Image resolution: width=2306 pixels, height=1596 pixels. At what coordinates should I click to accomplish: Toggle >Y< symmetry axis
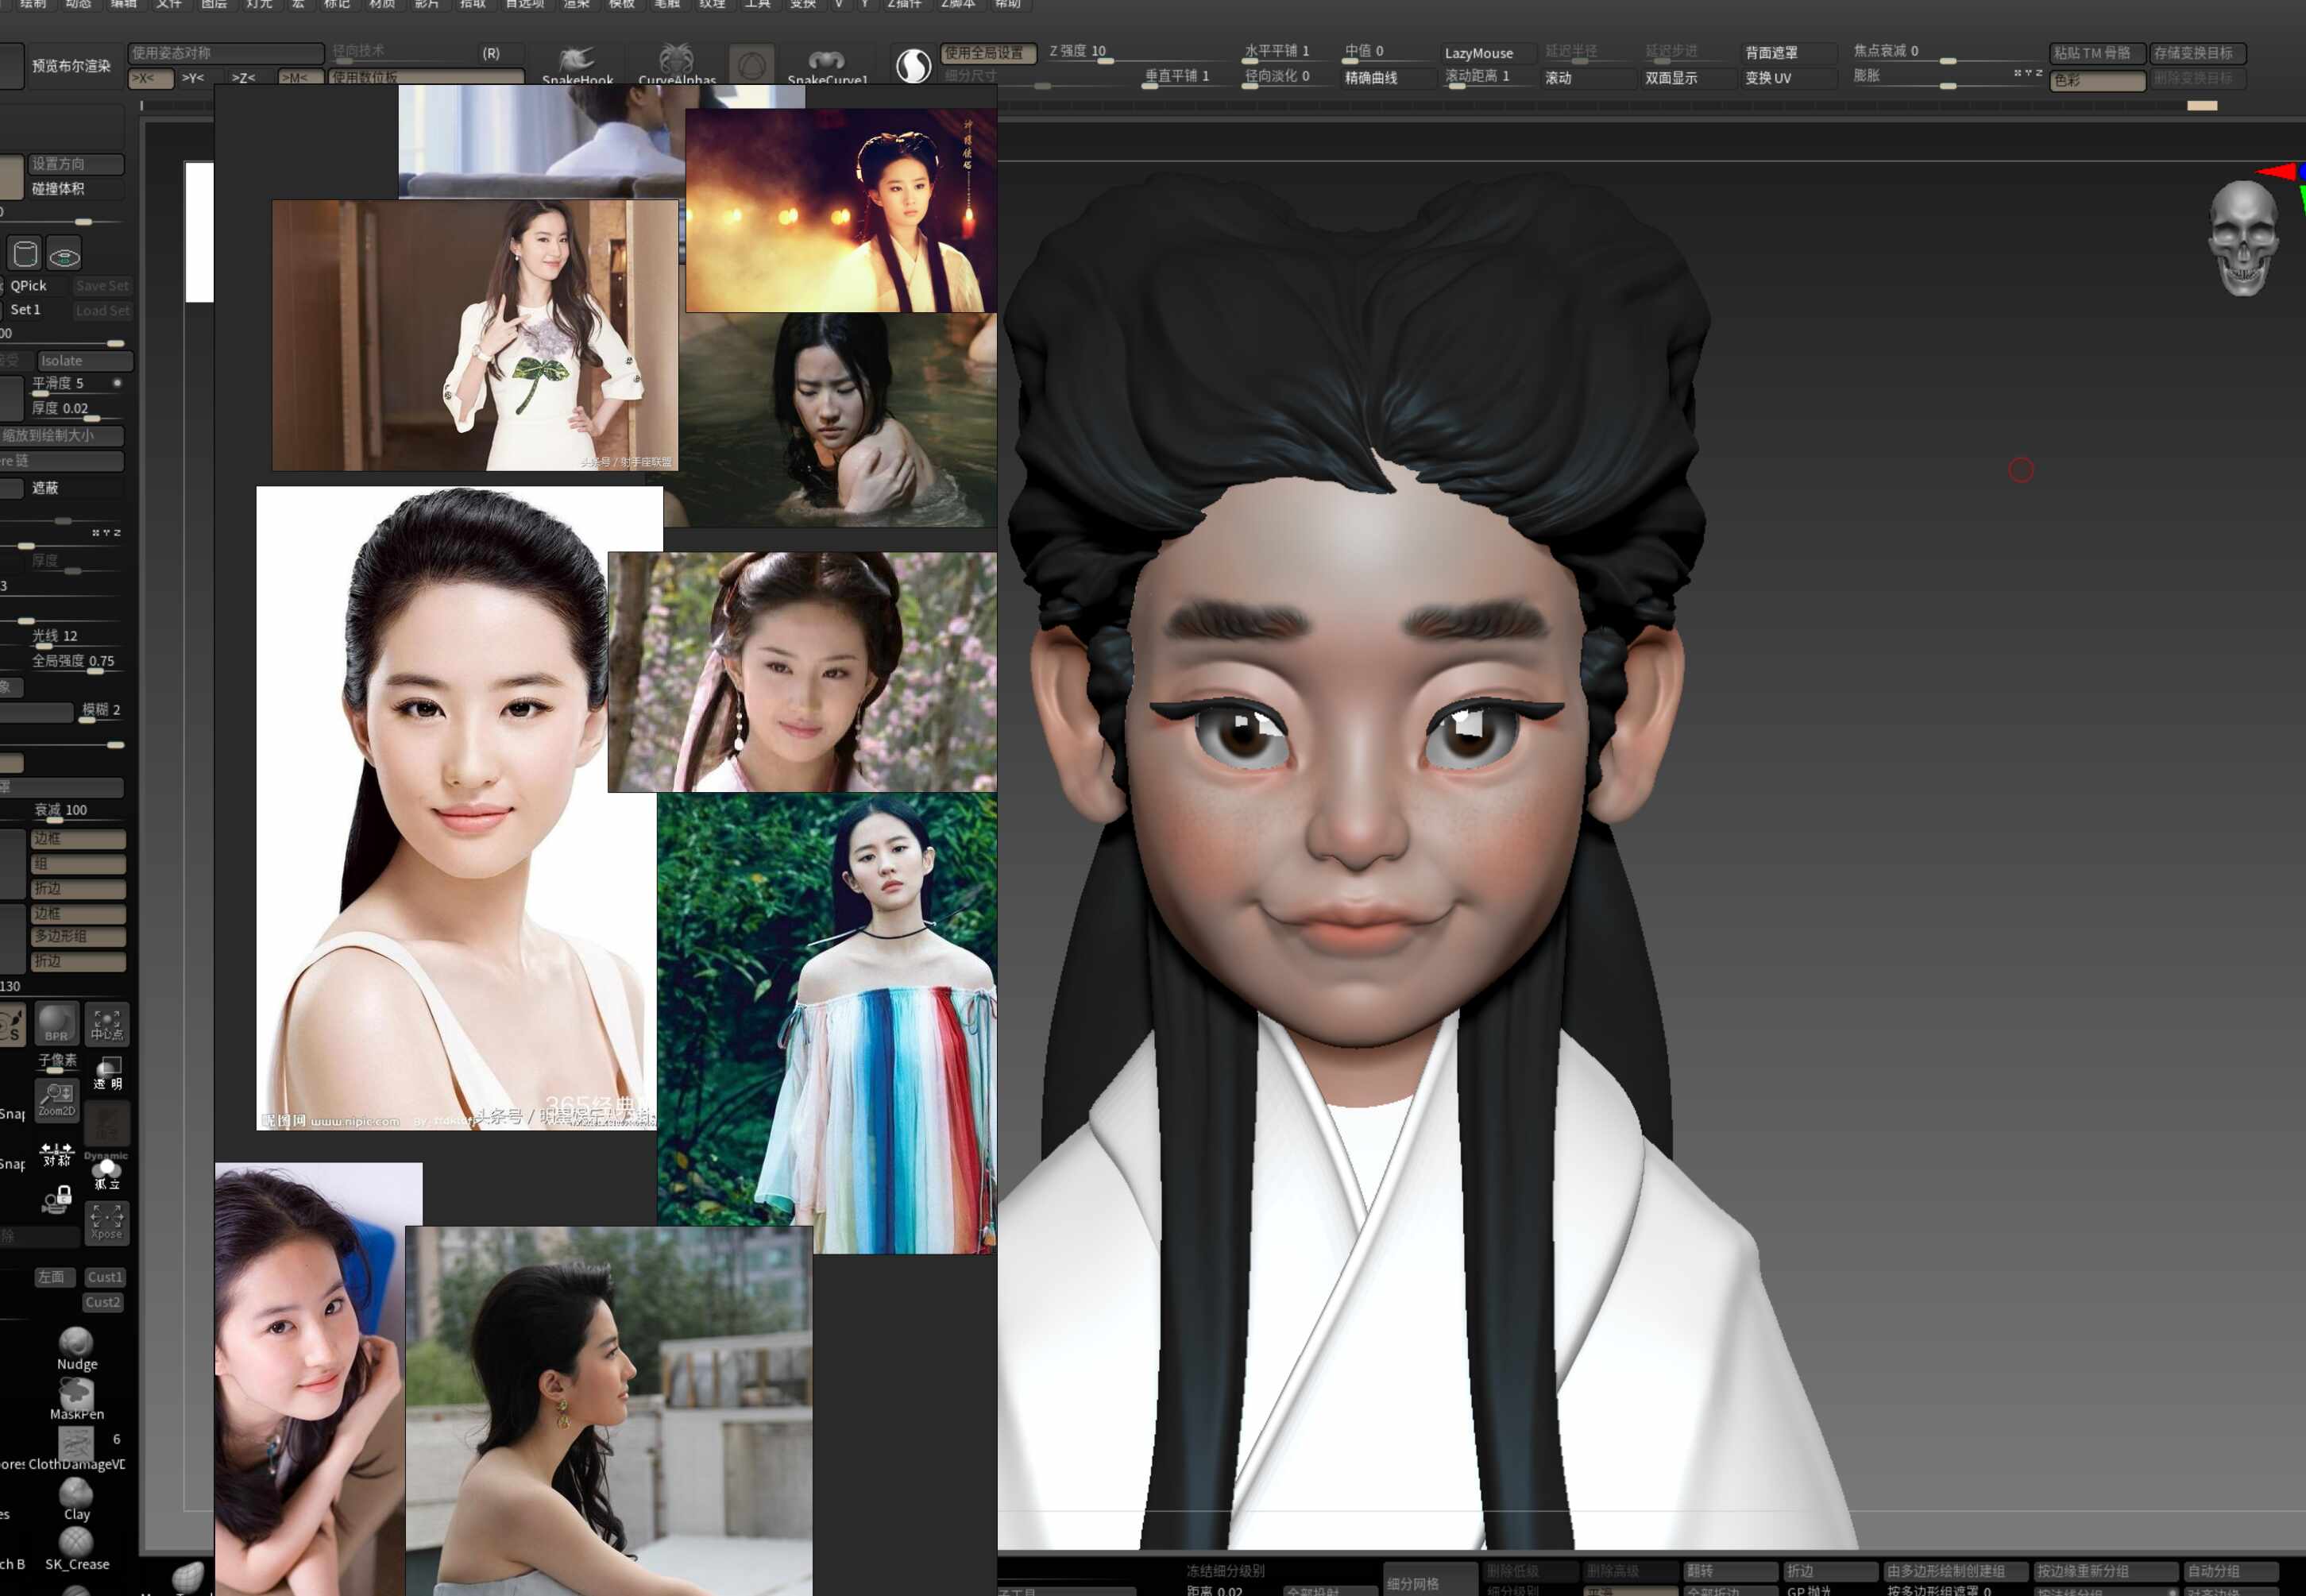point(193,77)
